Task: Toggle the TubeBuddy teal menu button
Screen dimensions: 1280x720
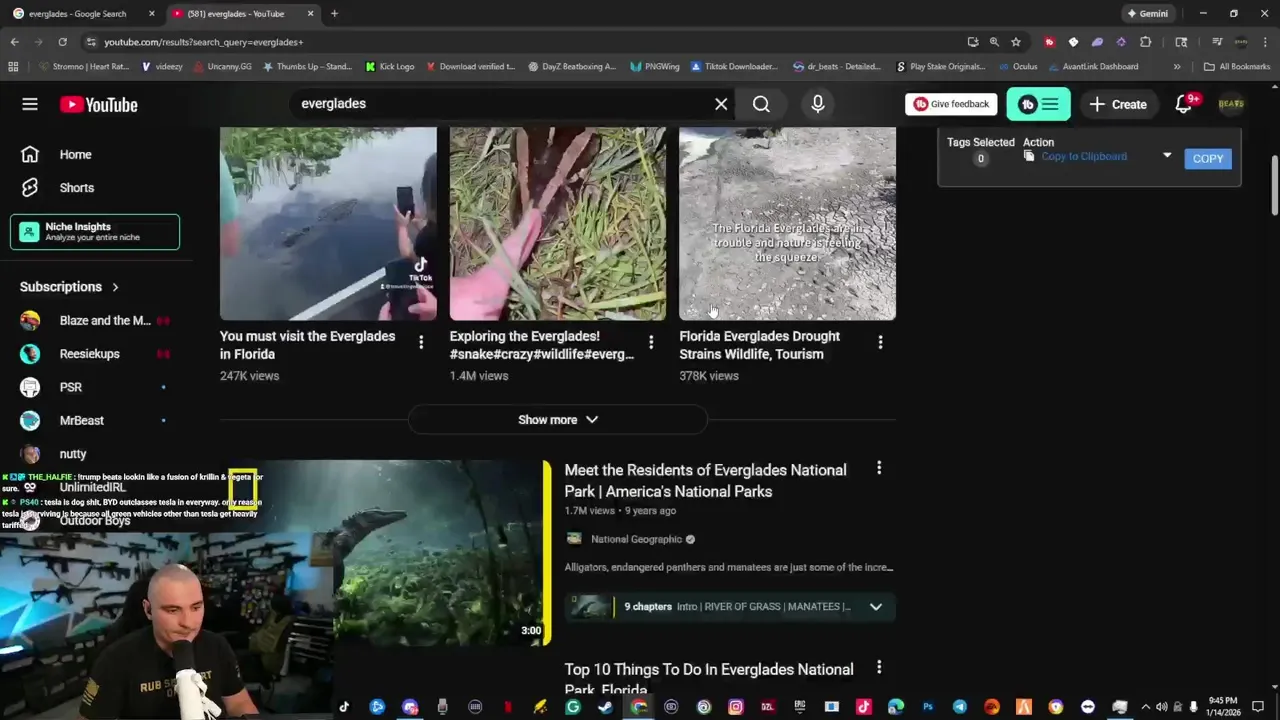Action: 1038,104
